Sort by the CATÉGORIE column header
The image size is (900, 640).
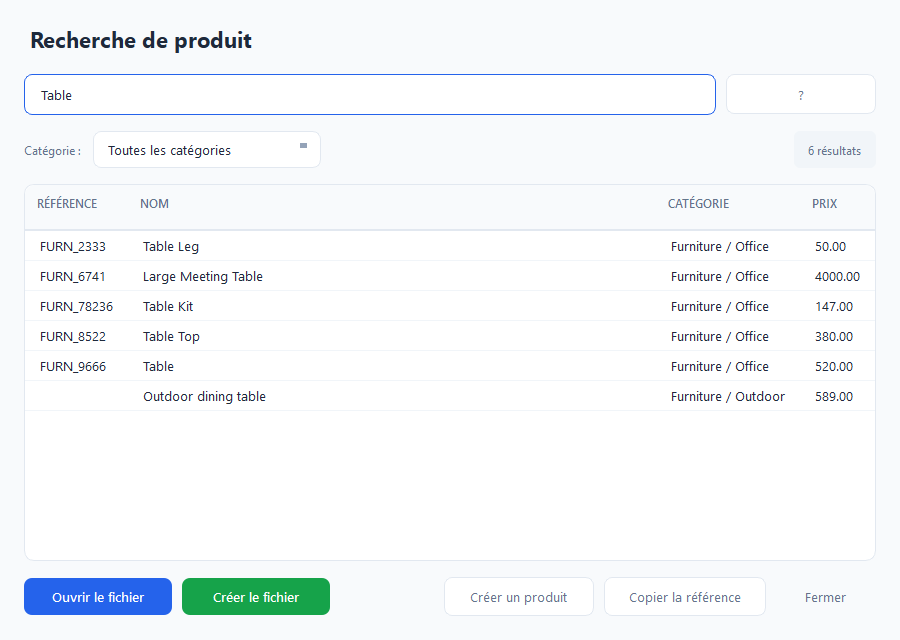pos(698,204)
